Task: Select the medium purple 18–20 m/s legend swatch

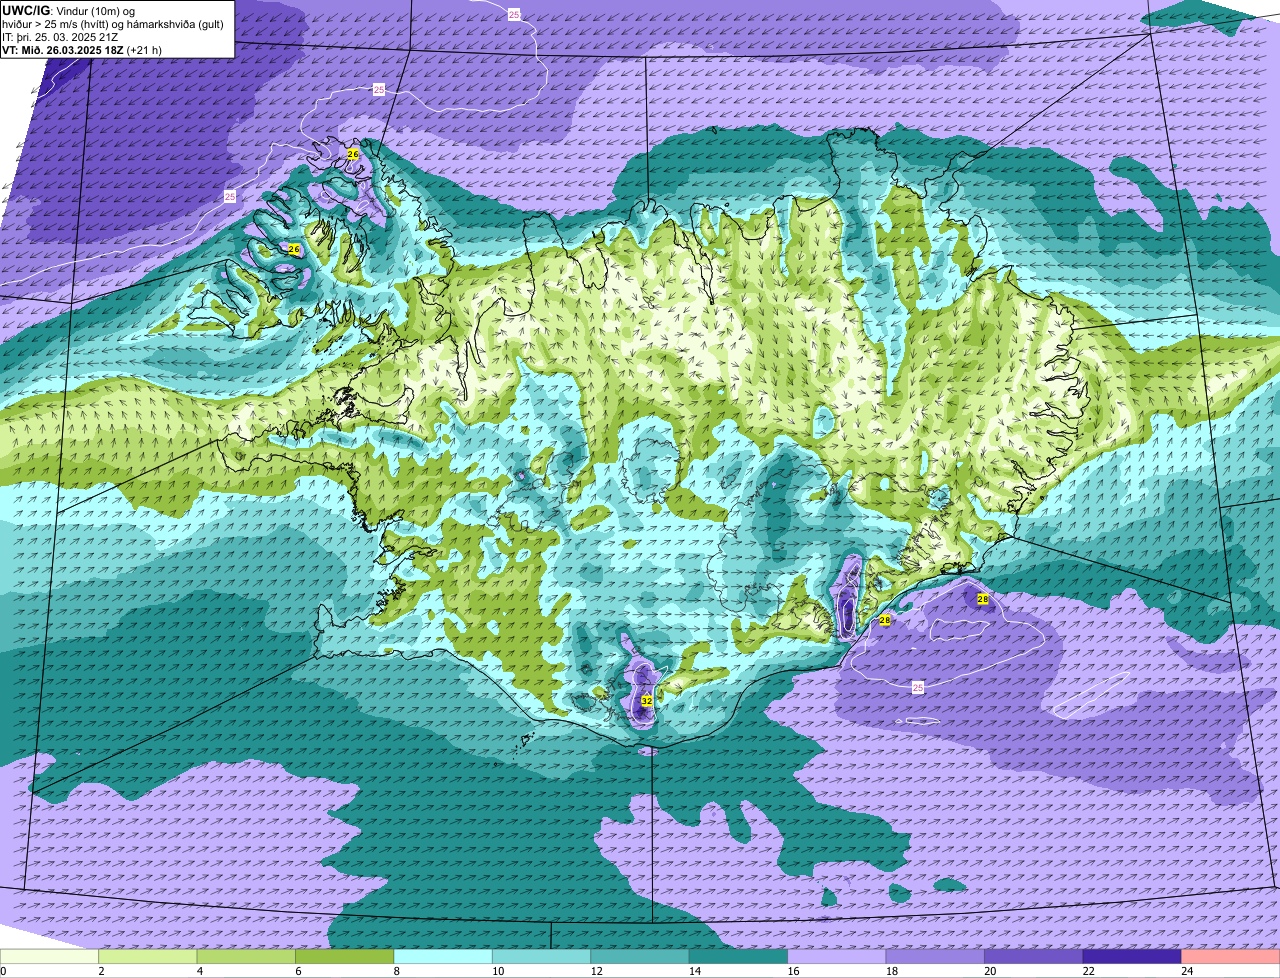Action: tap(936, 957)
